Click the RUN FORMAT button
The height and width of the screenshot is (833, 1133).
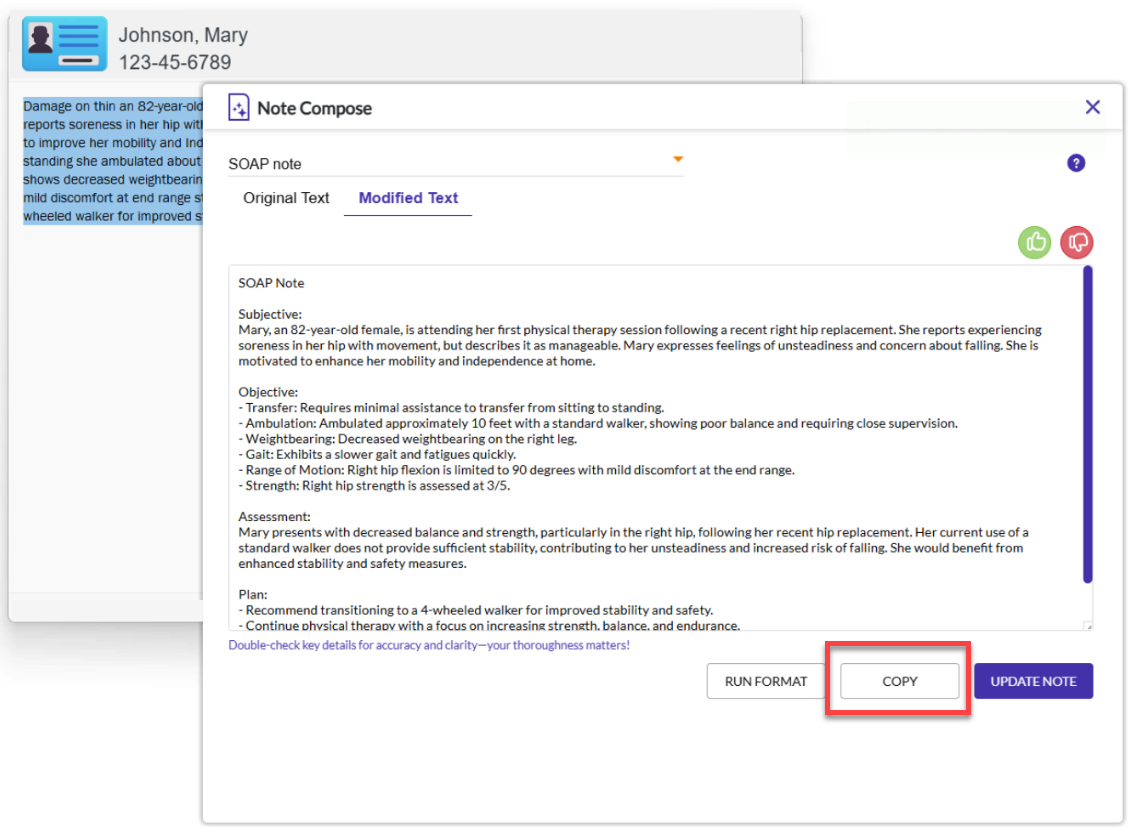pos(765,681)
